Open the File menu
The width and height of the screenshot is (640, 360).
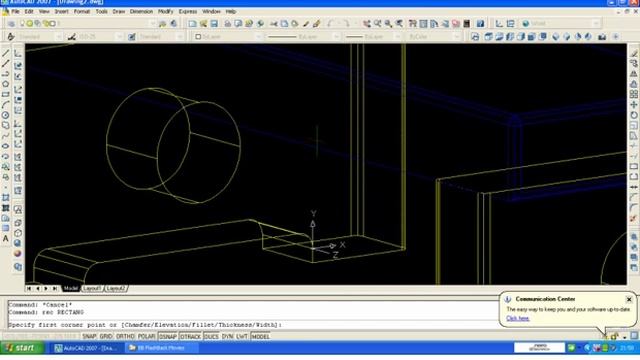coord(15,11)
